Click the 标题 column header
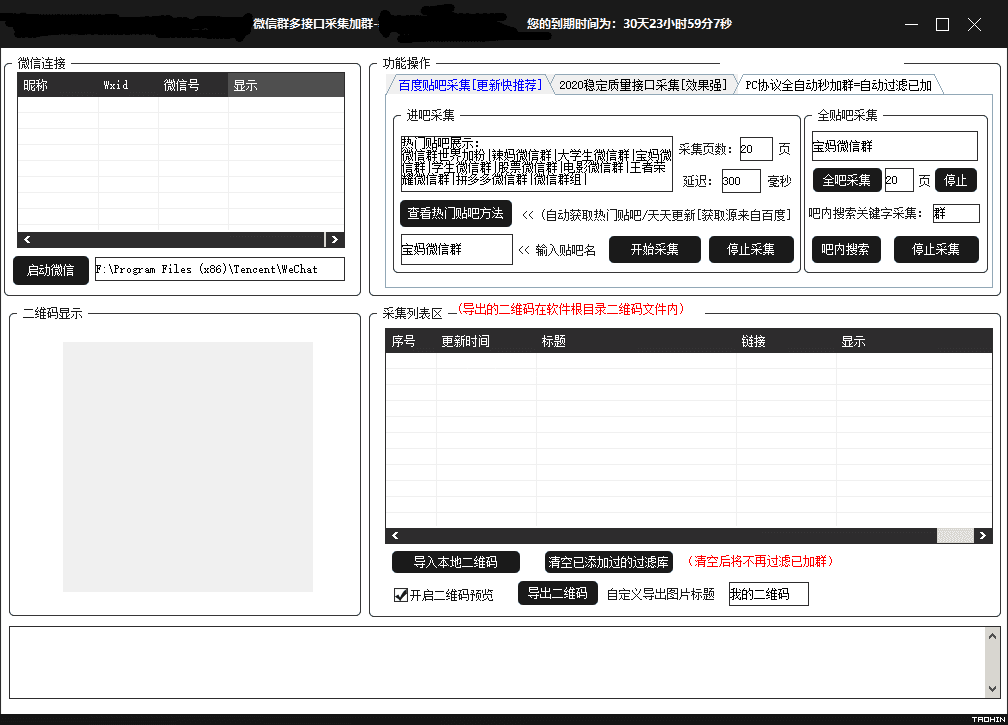The height and width of the screenshot is (725, 1008). 636,341
